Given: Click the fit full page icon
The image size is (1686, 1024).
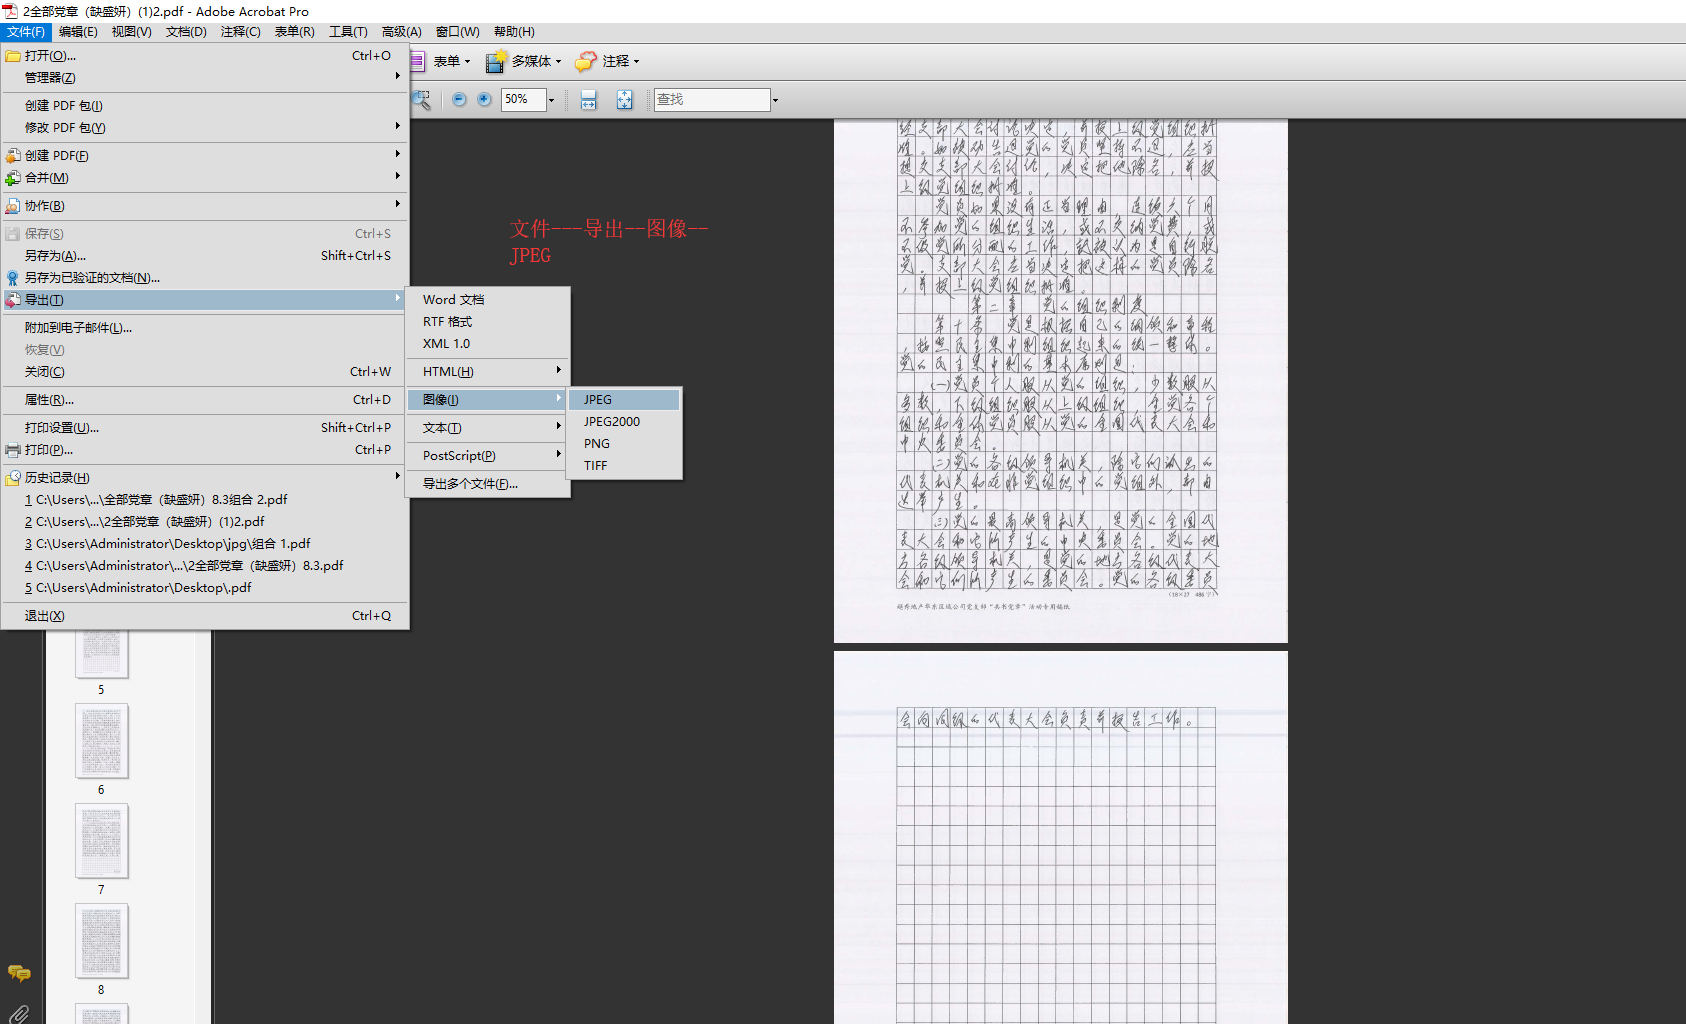Looking at the screenshot, I should click(624, 100).
